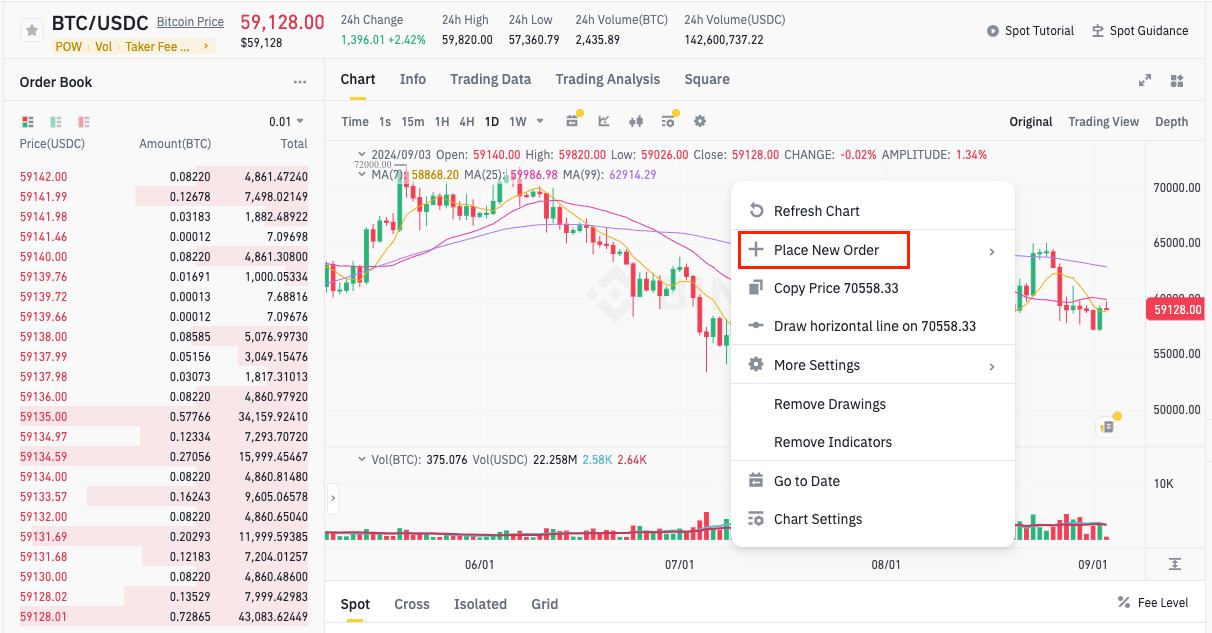The width and height of the screenshot is (1212, 633).
Task: Click the refresh icon in the context menu
Action: click(756, 211)
